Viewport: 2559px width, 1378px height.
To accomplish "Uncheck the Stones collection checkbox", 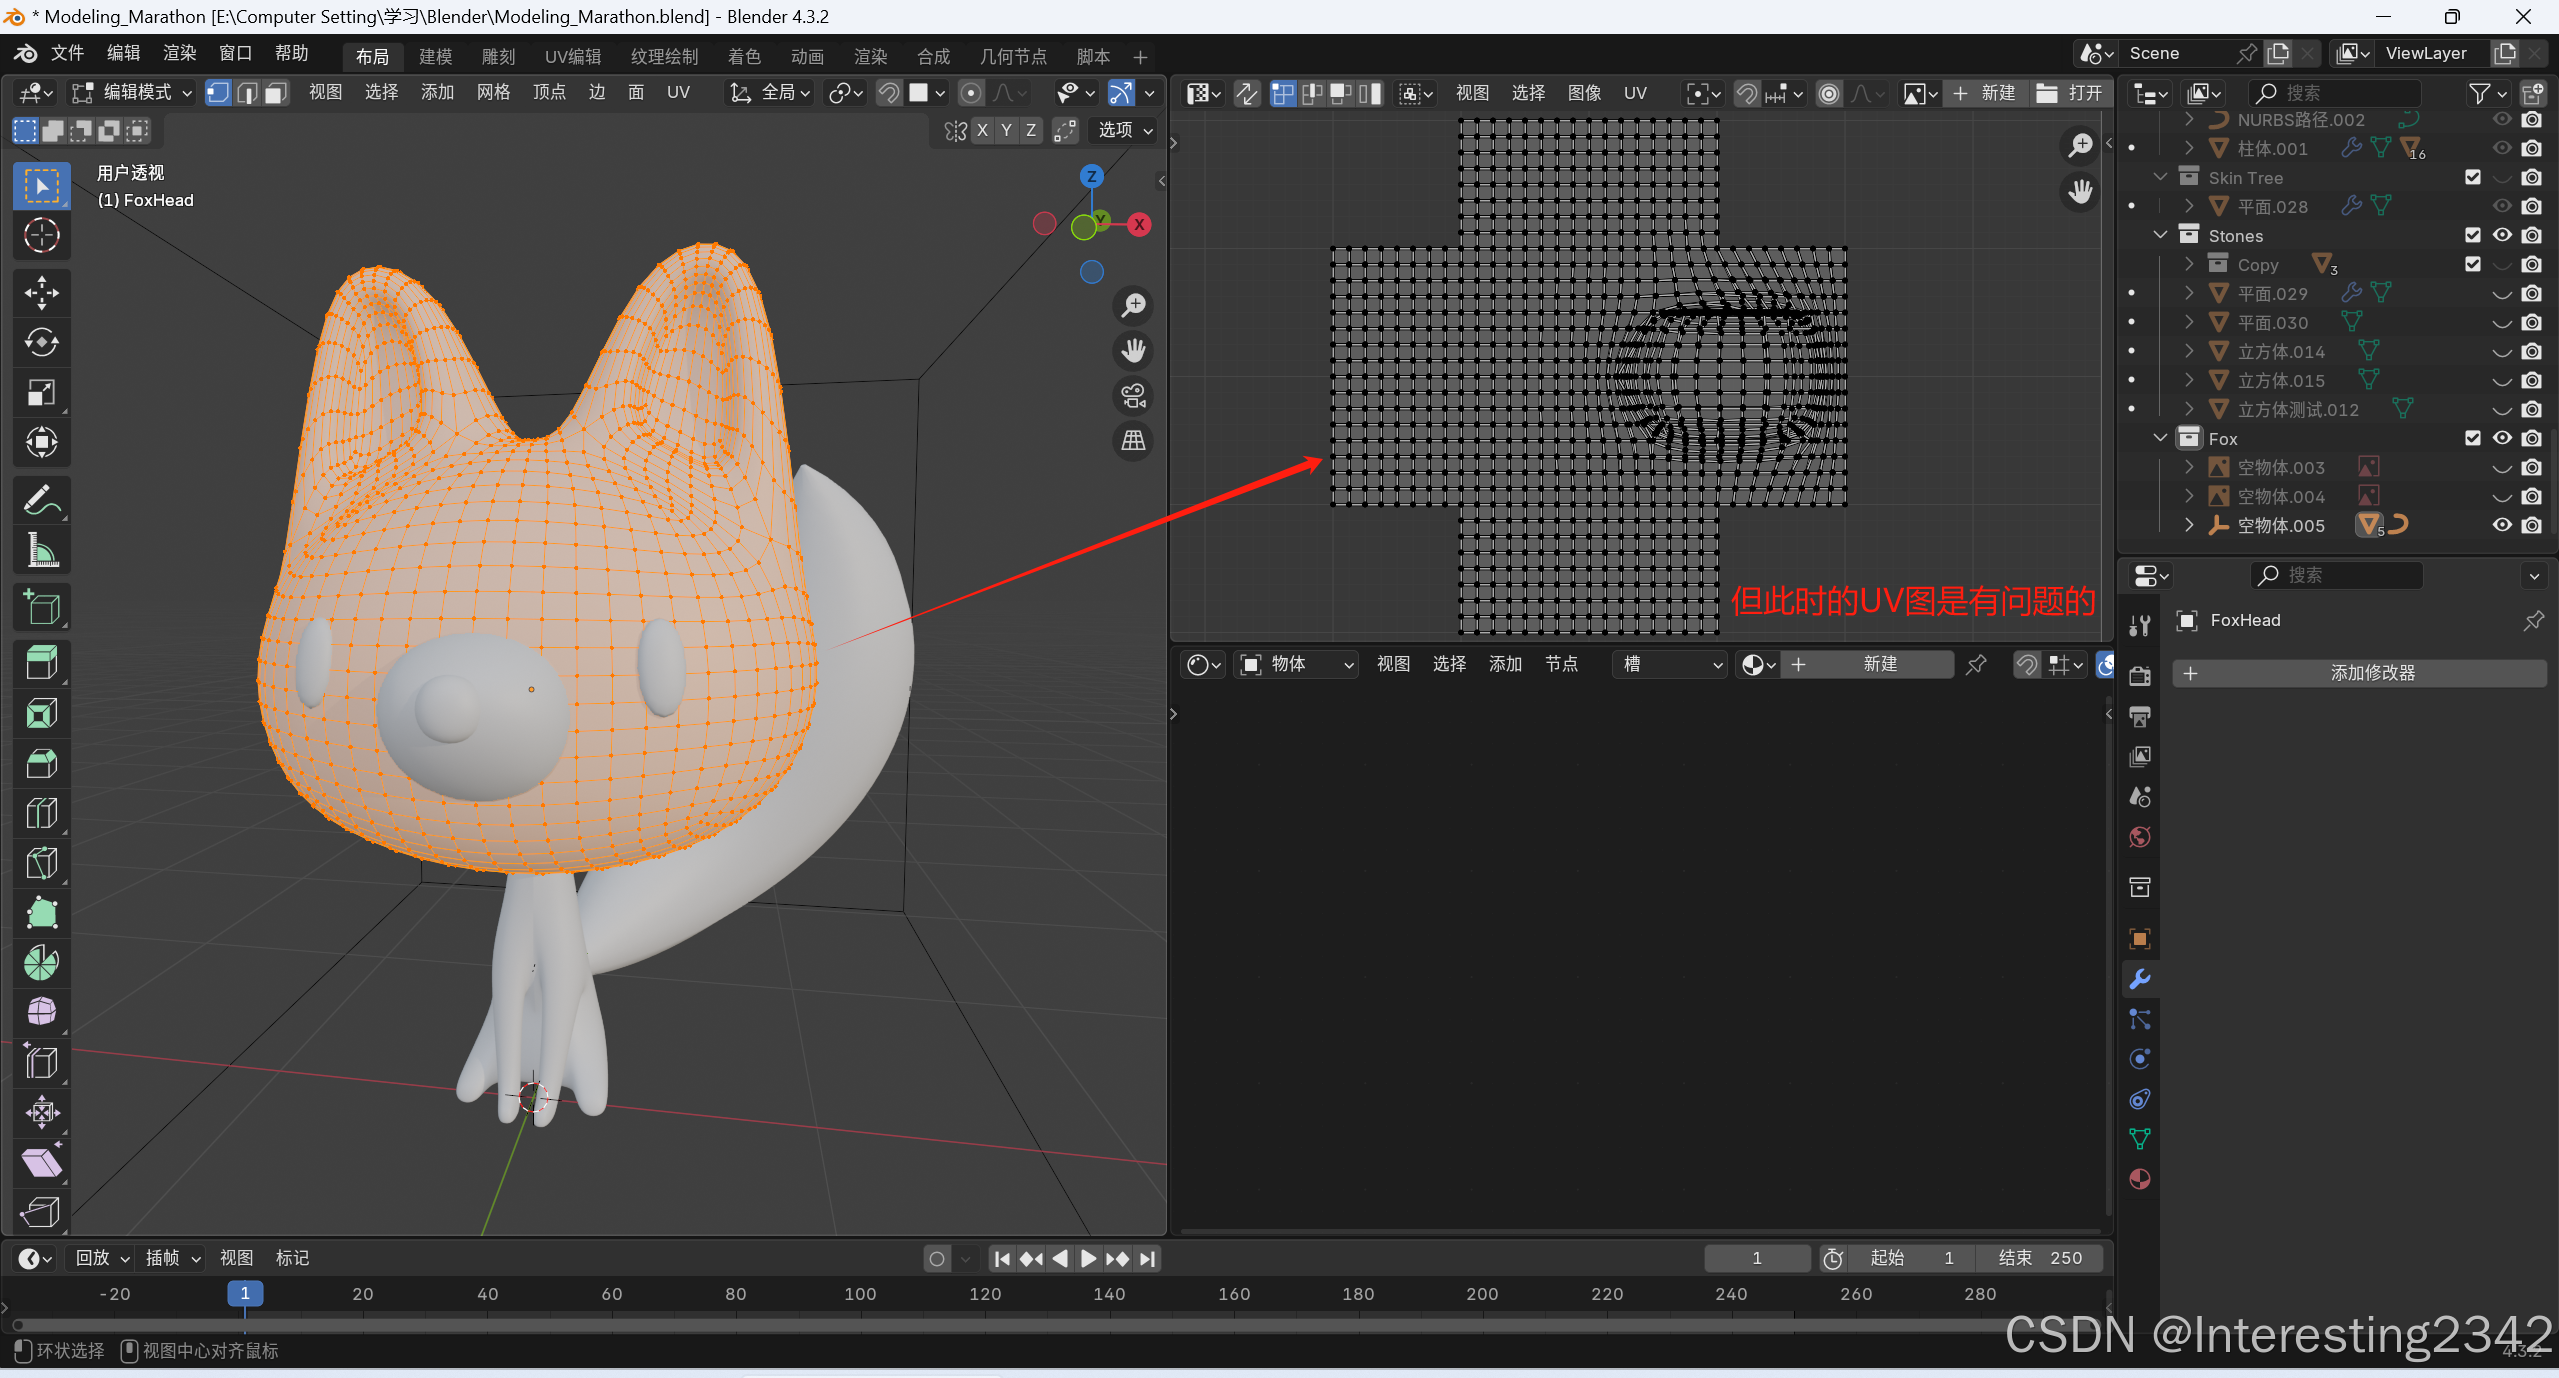I will [x=2473, y=235].
